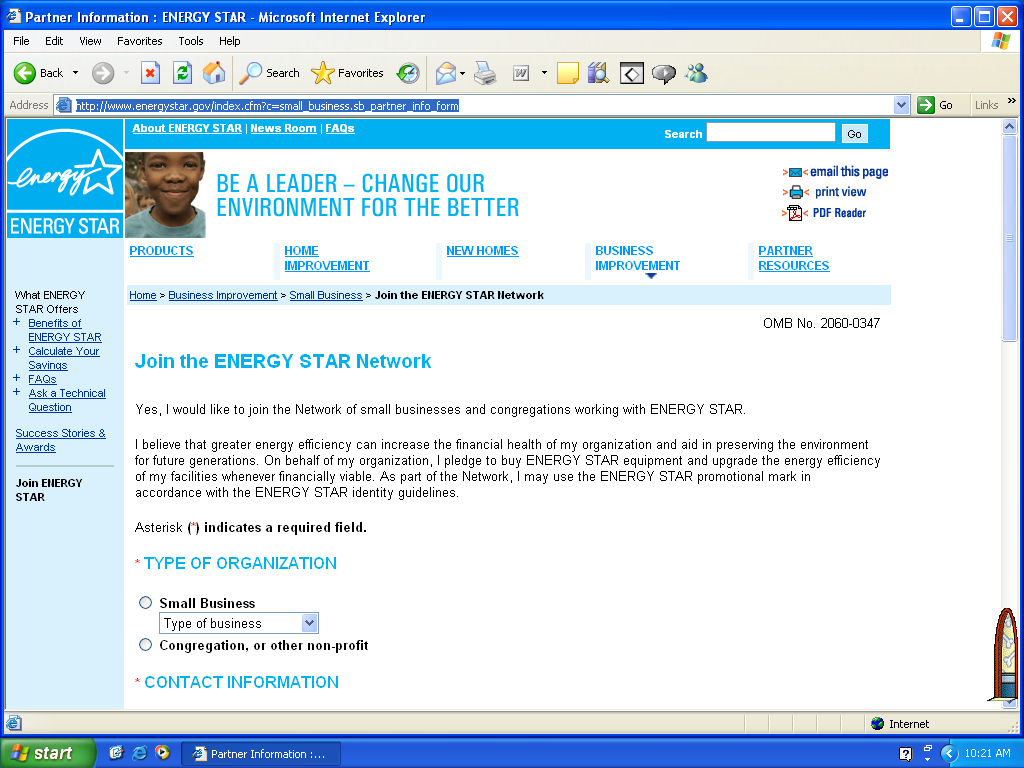1024x768 pixels.
Task: Print page with printer toolbar icon
Action: (x=485, y=73)
